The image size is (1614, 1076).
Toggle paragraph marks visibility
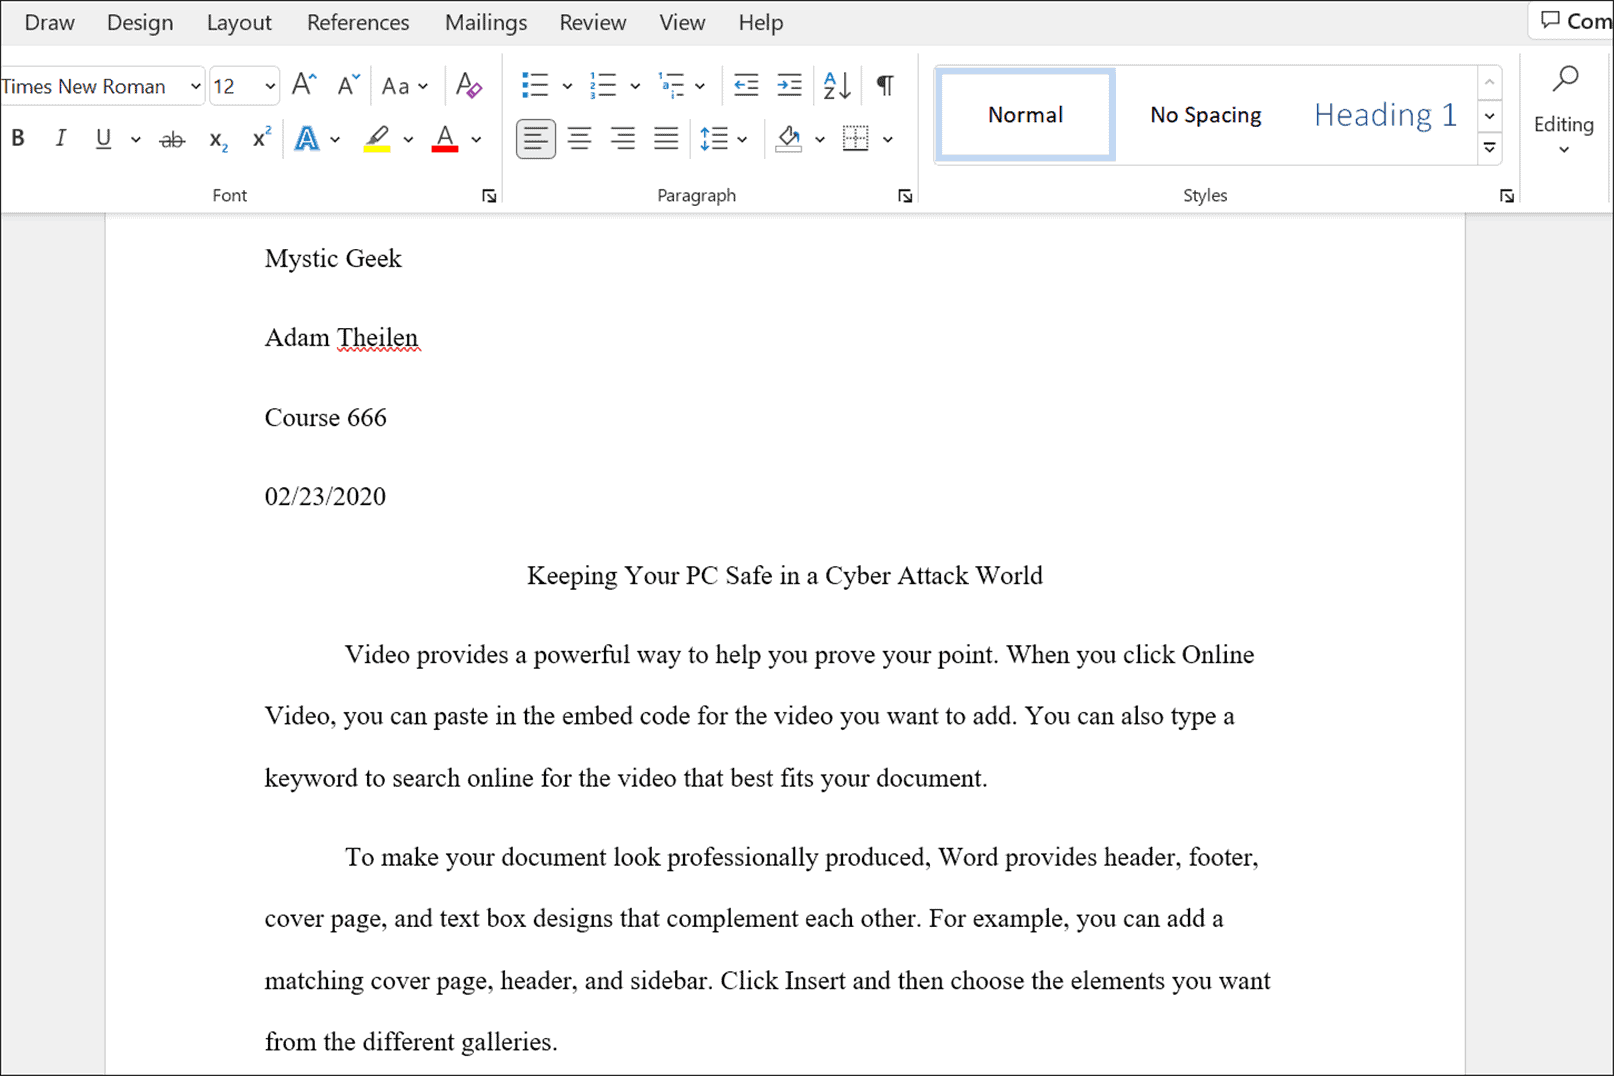[883, 86]
